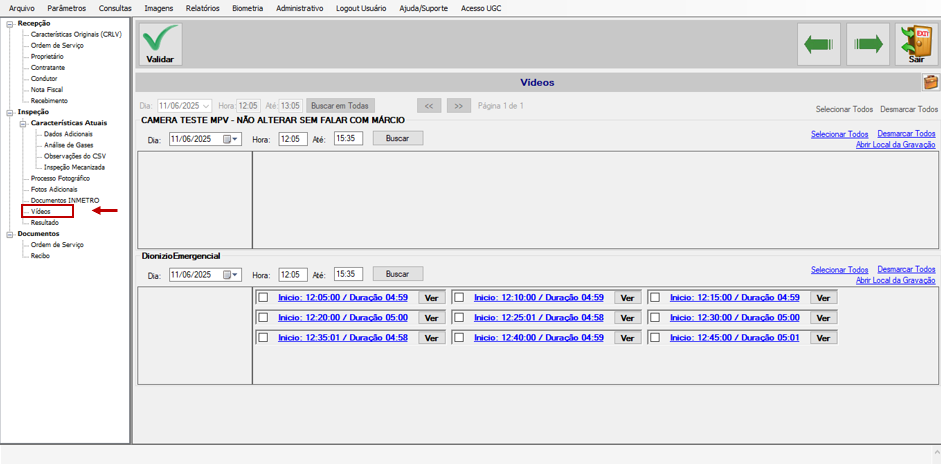Check the video starting at 12:05:00
The width and height of the screenshot is (941, 464).
pyautogui.click(x=263, y=297)
